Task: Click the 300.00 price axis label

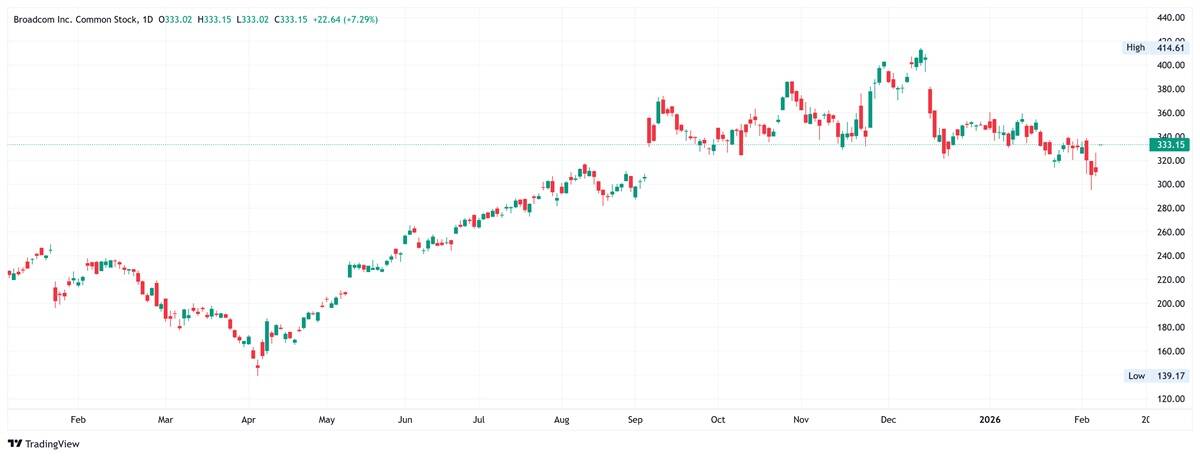Action: click(1170, 185)
